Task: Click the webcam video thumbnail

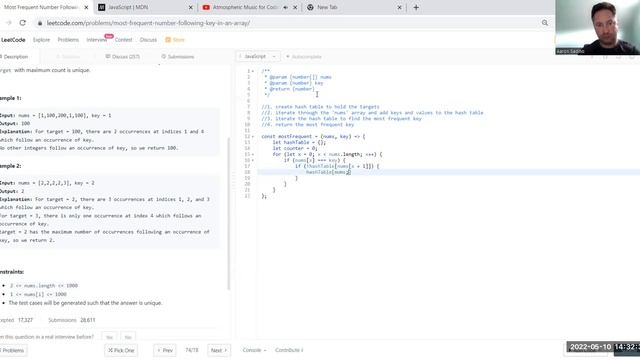Action: (598, 27)
